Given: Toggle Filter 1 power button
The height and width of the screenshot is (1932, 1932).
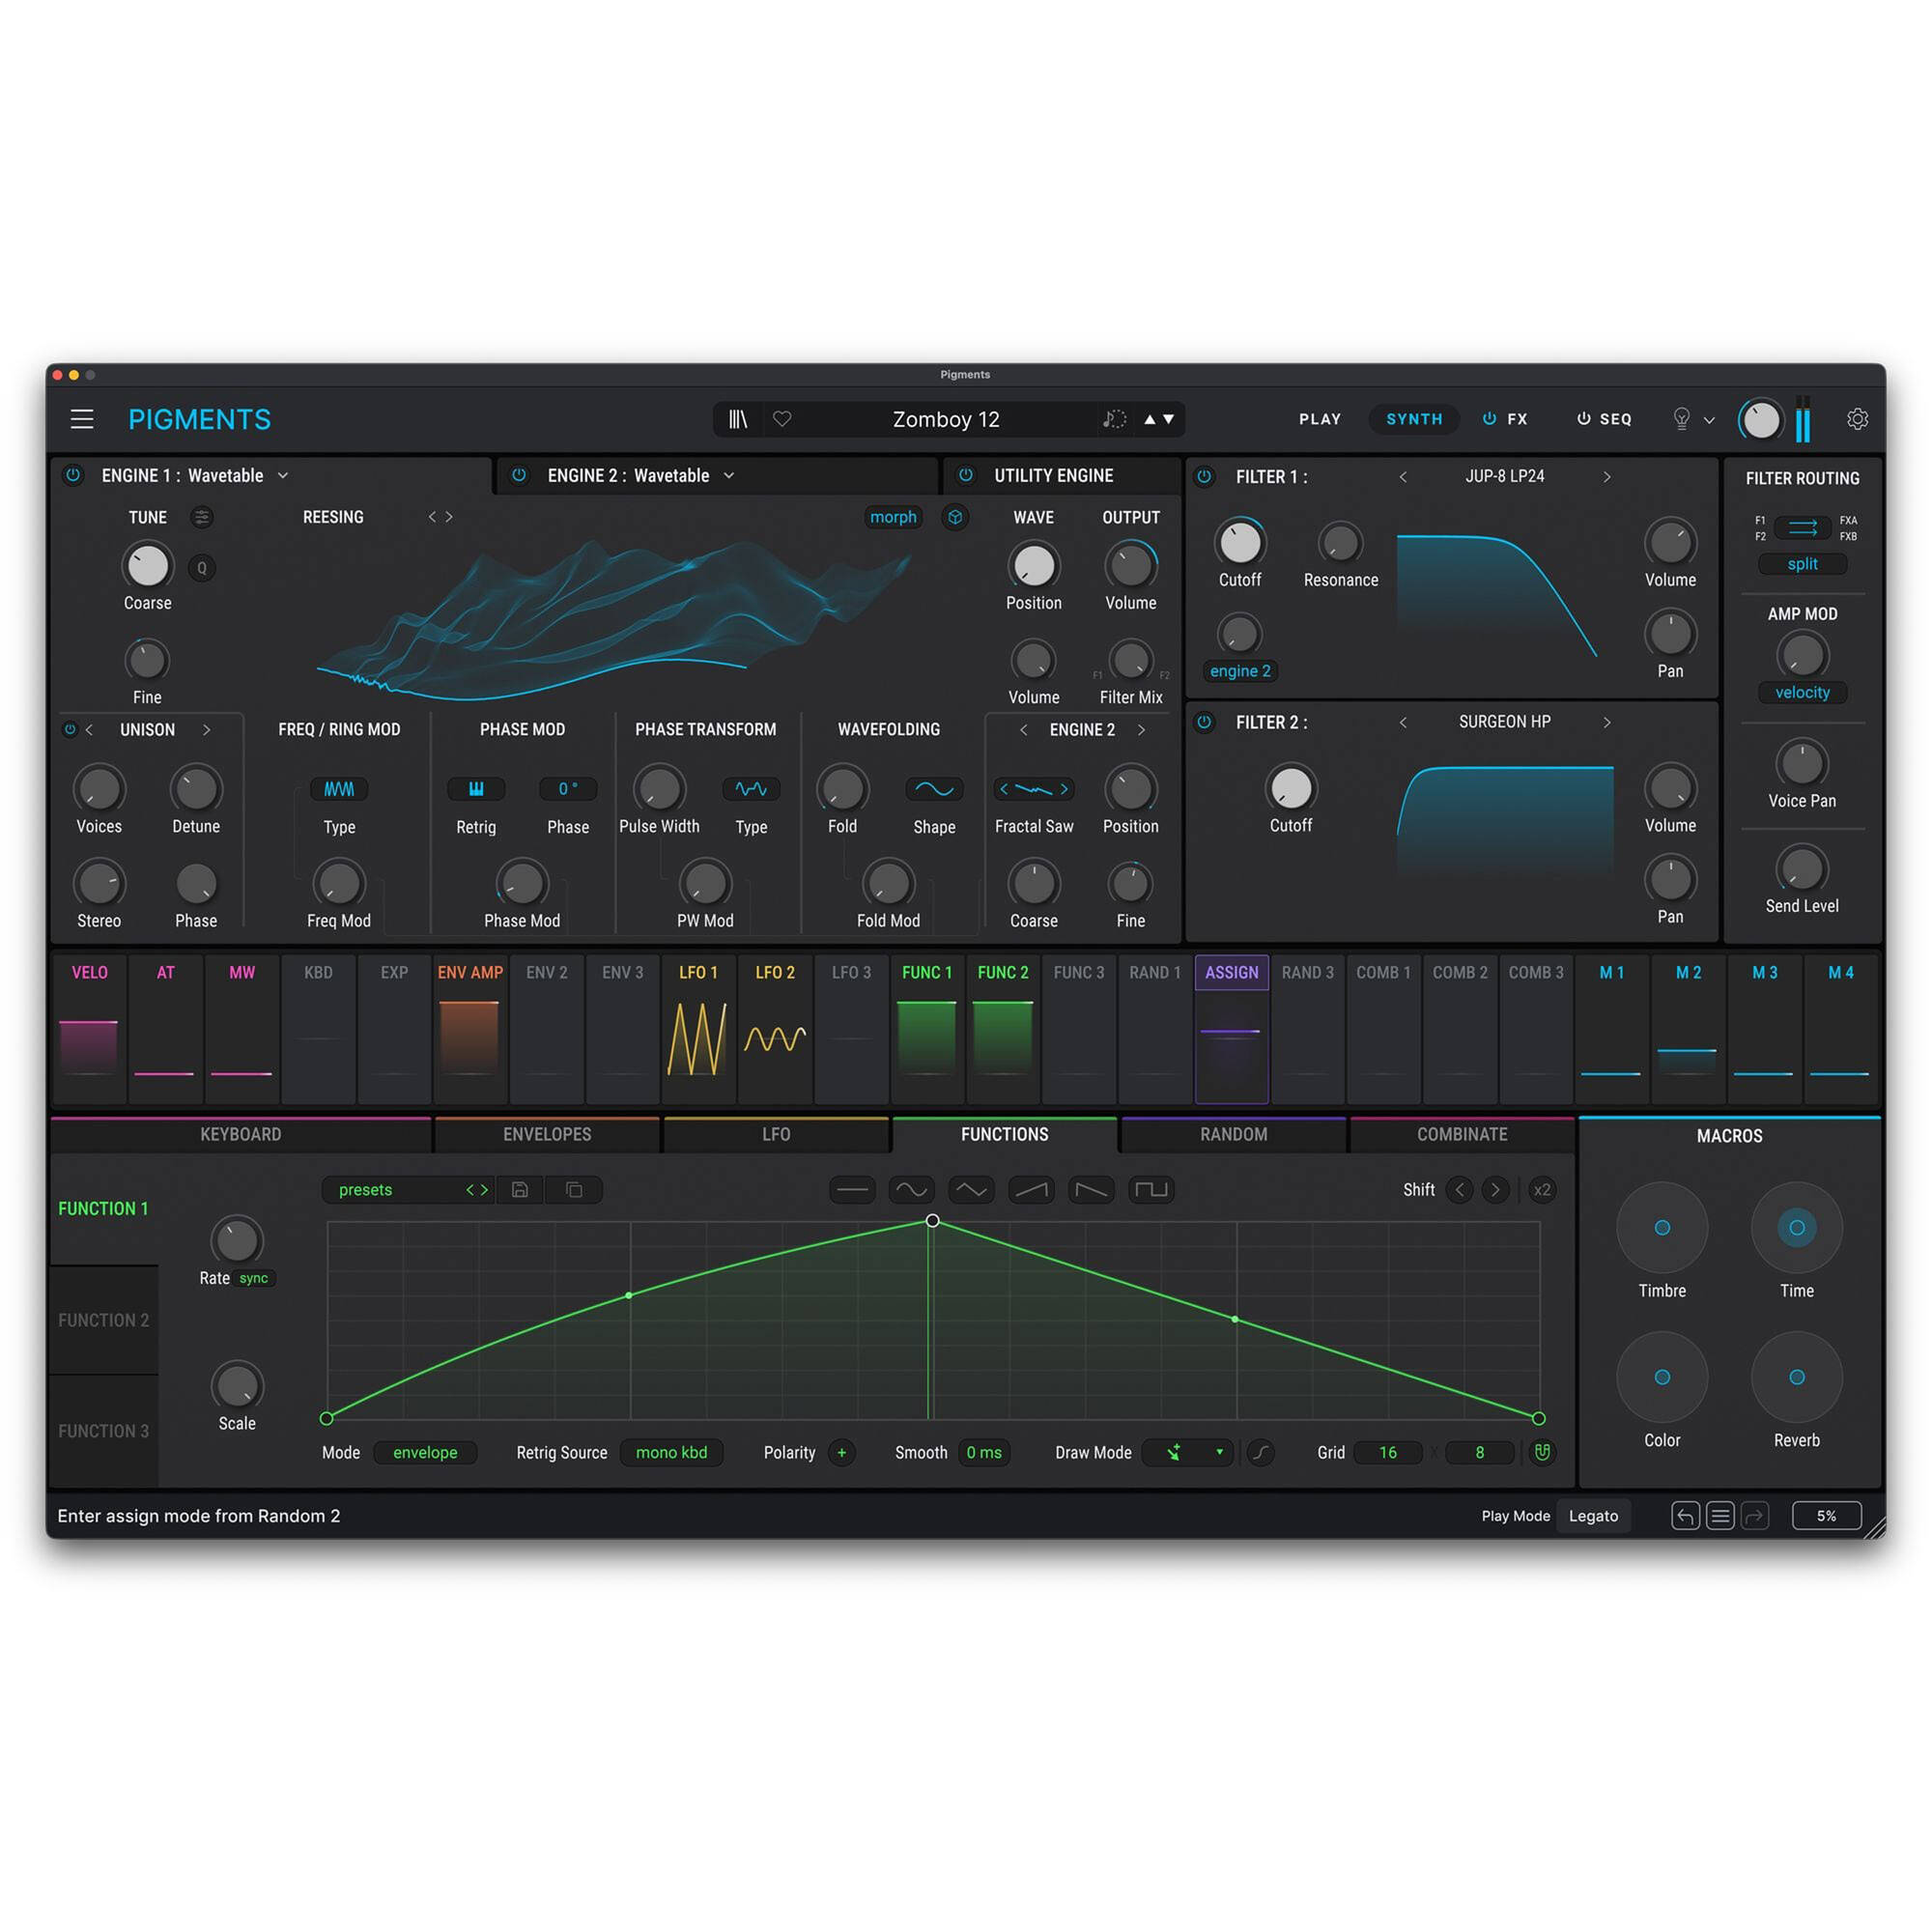Looking at the screenshot, I should pyautogui.click(x=1204, y=476).
